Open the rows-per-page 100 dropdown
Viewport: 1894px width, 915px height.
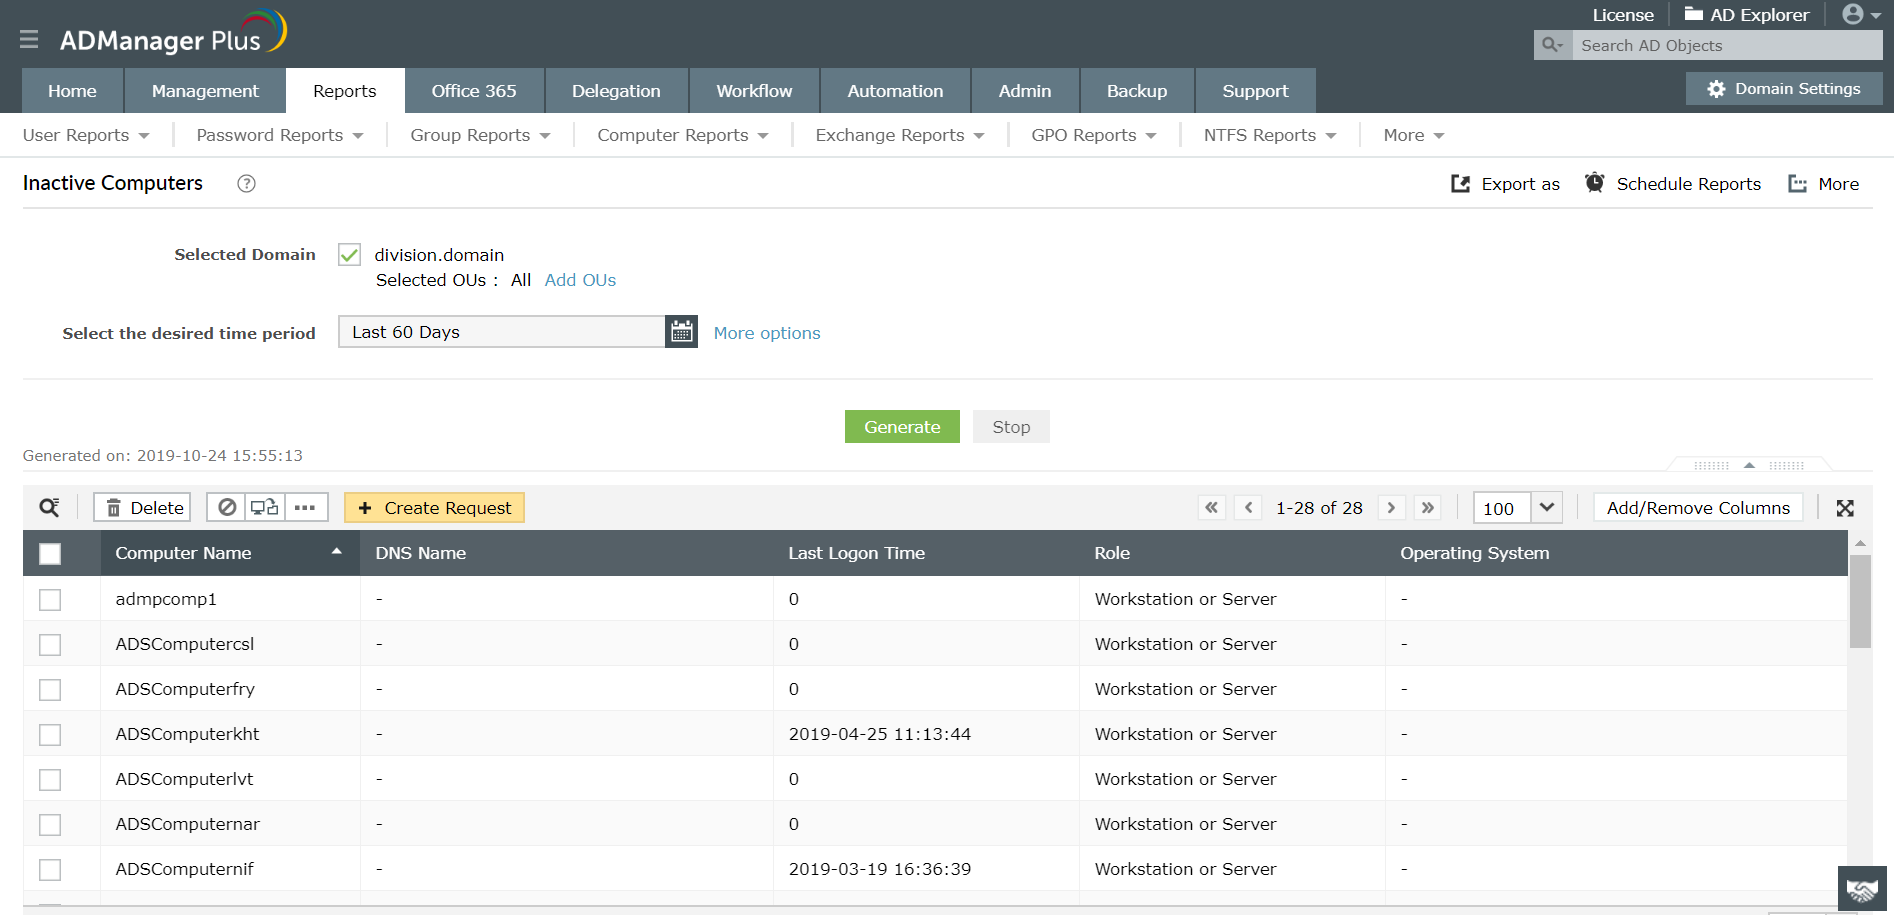[1546, 508]
